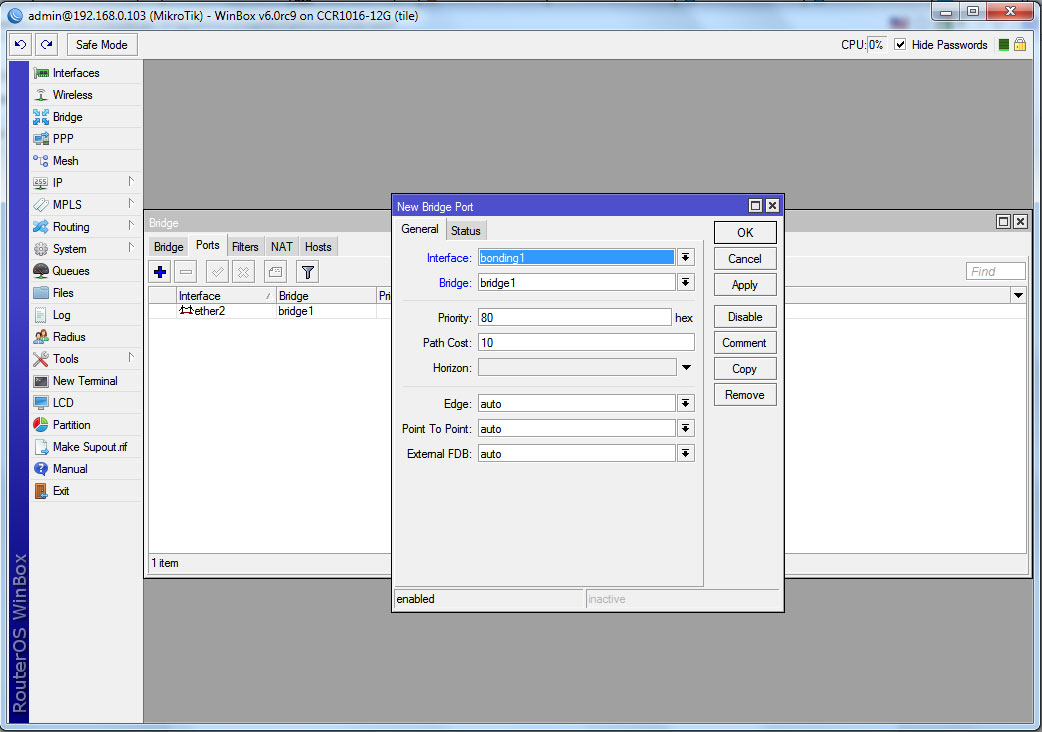Toggle Safe Mode button

[101, 45]
